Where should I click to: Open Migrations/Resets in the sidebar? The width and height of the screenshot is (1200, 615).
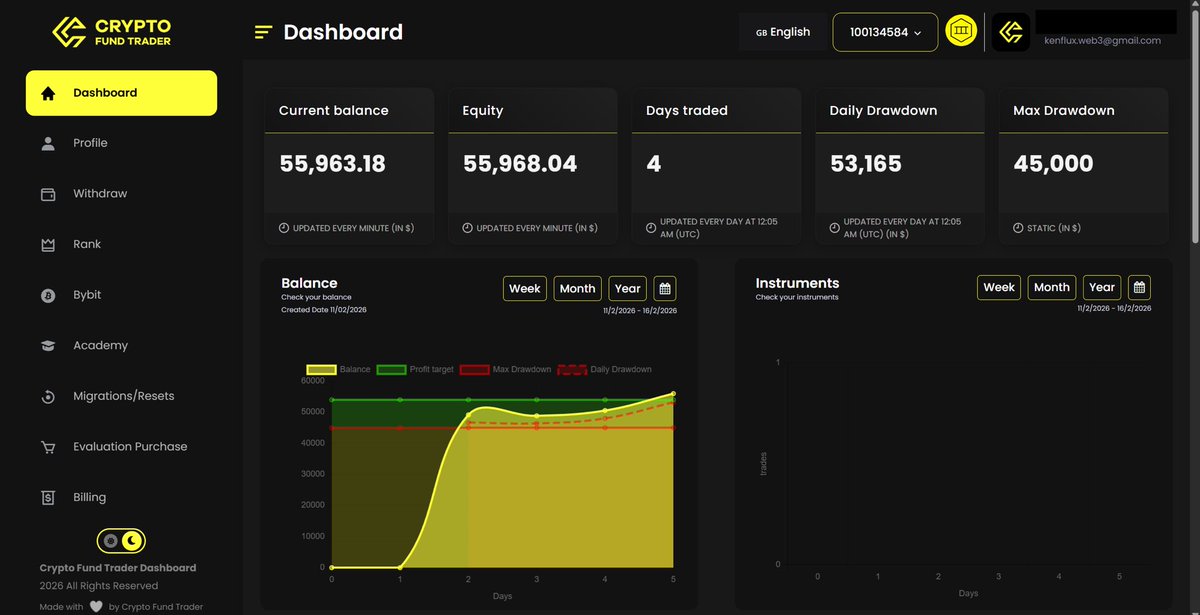click(x=121, y=396)
